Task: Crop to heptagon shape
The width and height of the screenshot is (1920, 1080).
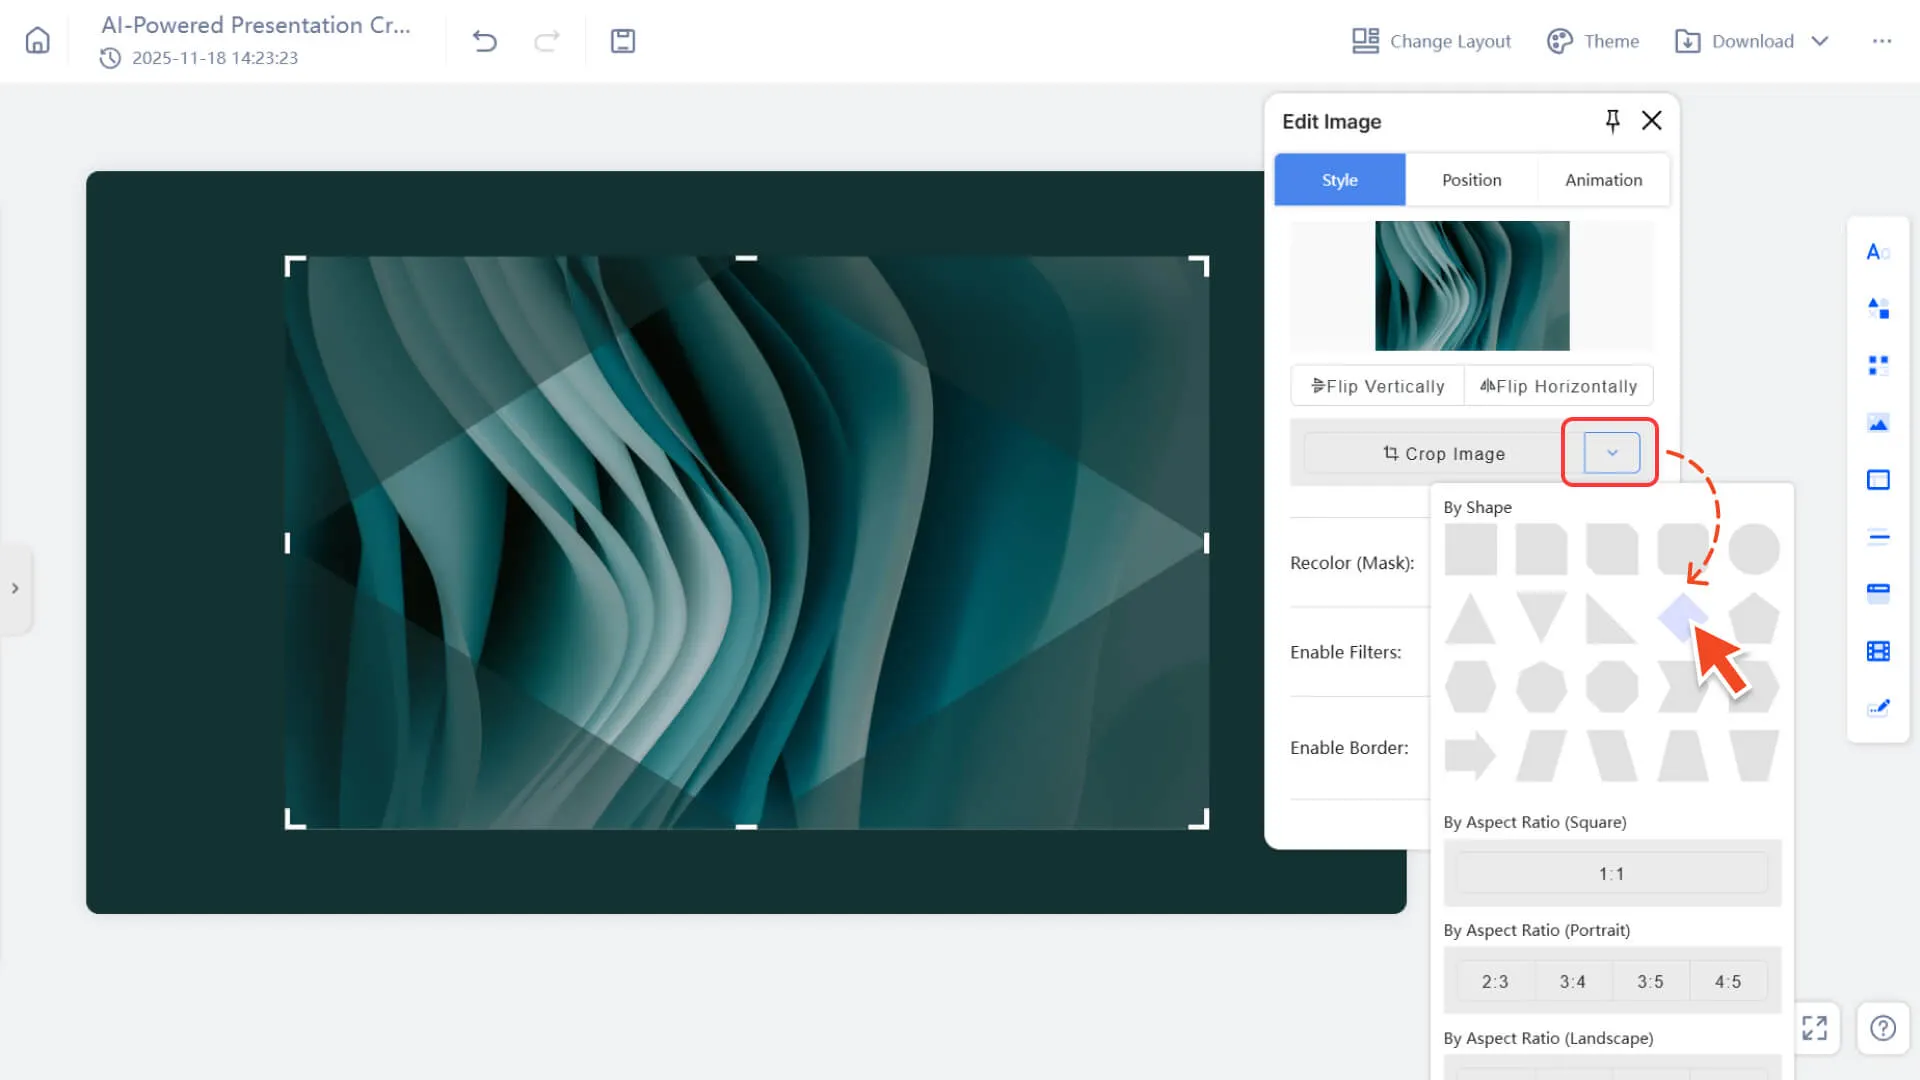Action: pos(1541,687)
